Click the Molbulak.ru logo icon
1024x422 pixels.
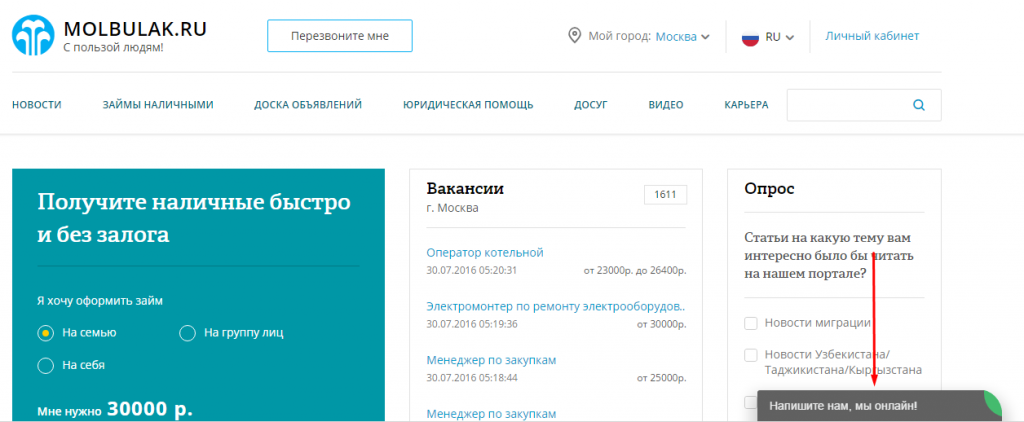pos(33,35)
